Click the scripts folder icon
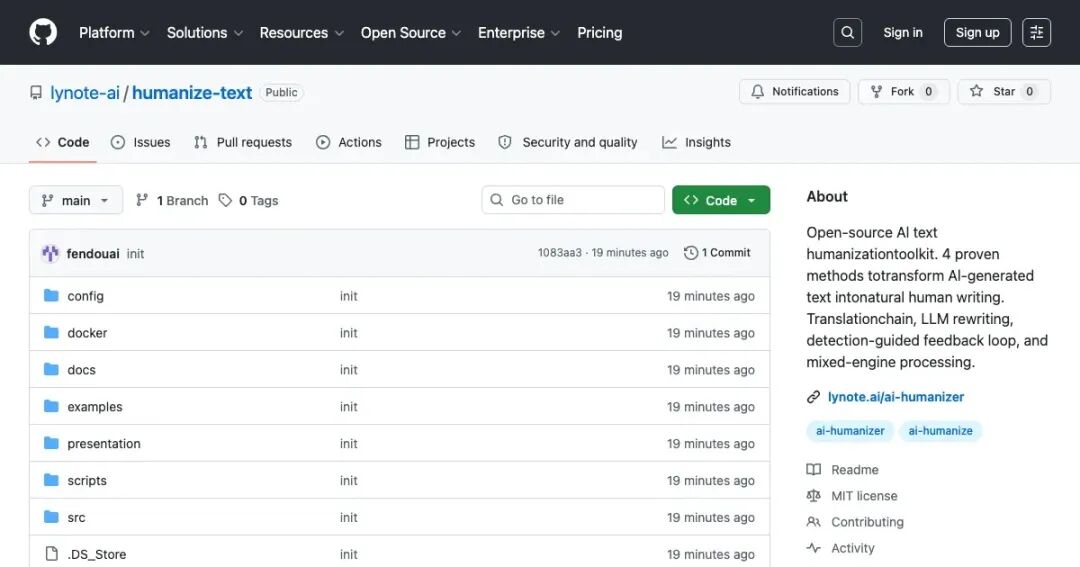Screen dimensions: 1080x567 [x=51, y=480]
